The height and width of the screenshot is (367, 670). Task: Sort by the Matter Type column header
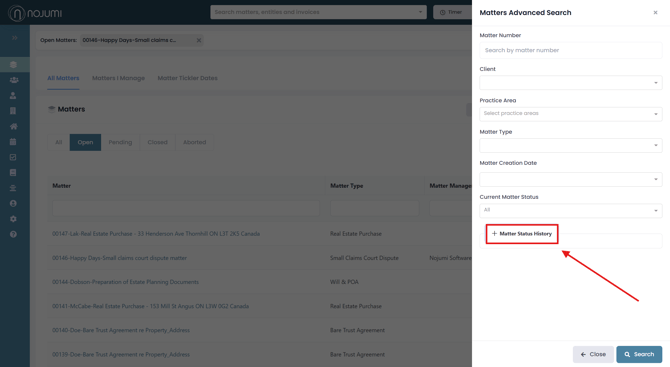click(347, 186)
